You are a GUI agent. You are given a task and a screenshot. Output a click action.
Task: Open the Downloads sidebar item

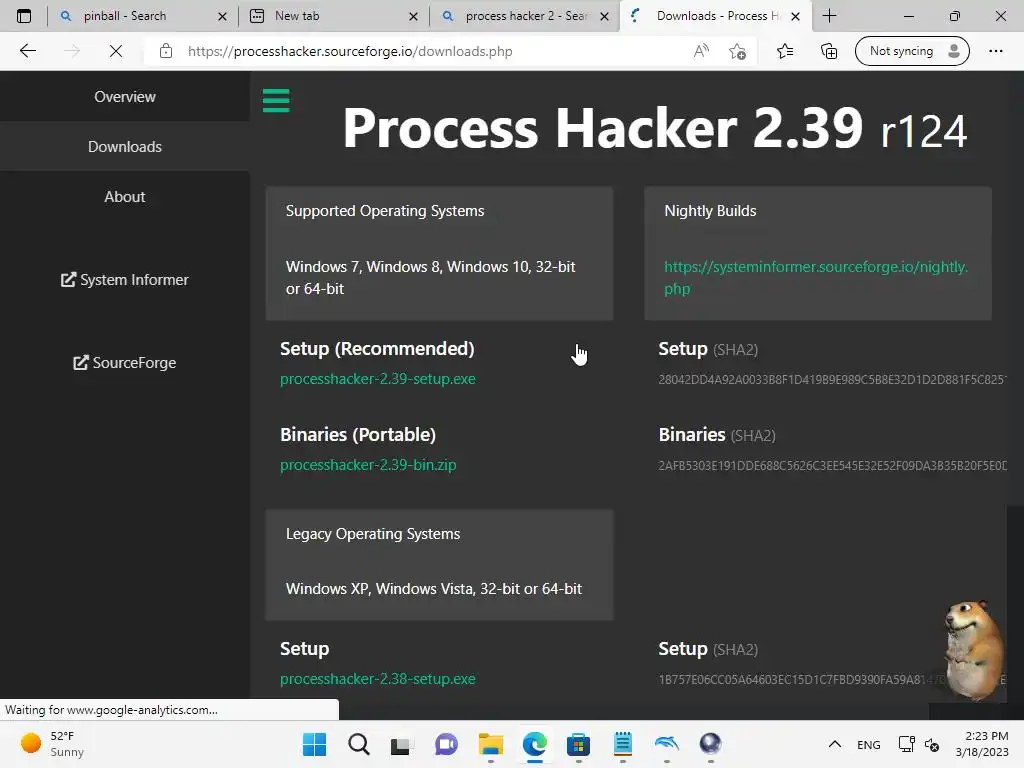pyautogui.click(x=125, y=146)
